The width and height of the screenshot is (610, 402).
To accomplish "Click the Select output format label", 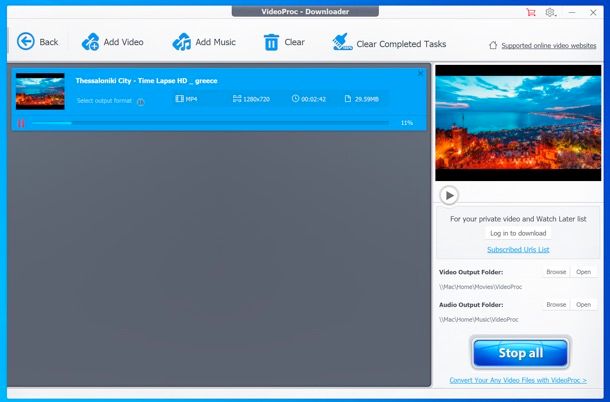I will pos(104,101).
